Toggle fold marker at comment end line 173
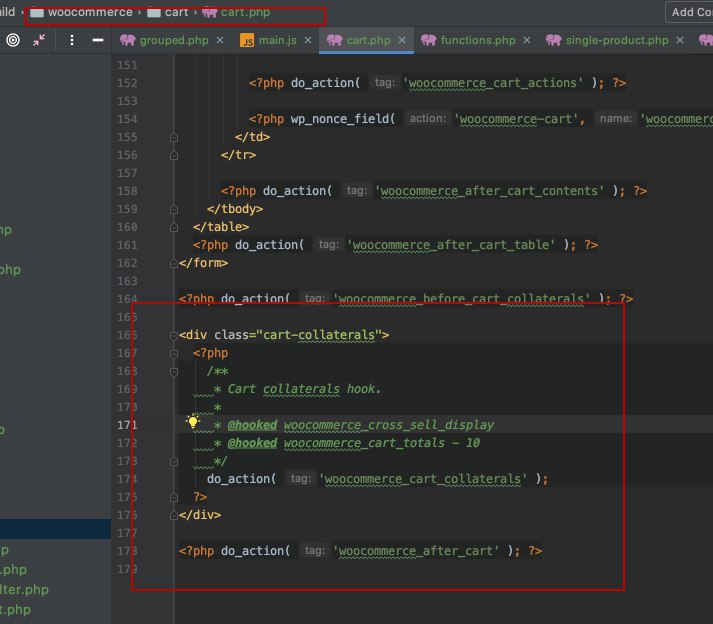The width and height of the screenshot is (713, 624). (174, 462)
